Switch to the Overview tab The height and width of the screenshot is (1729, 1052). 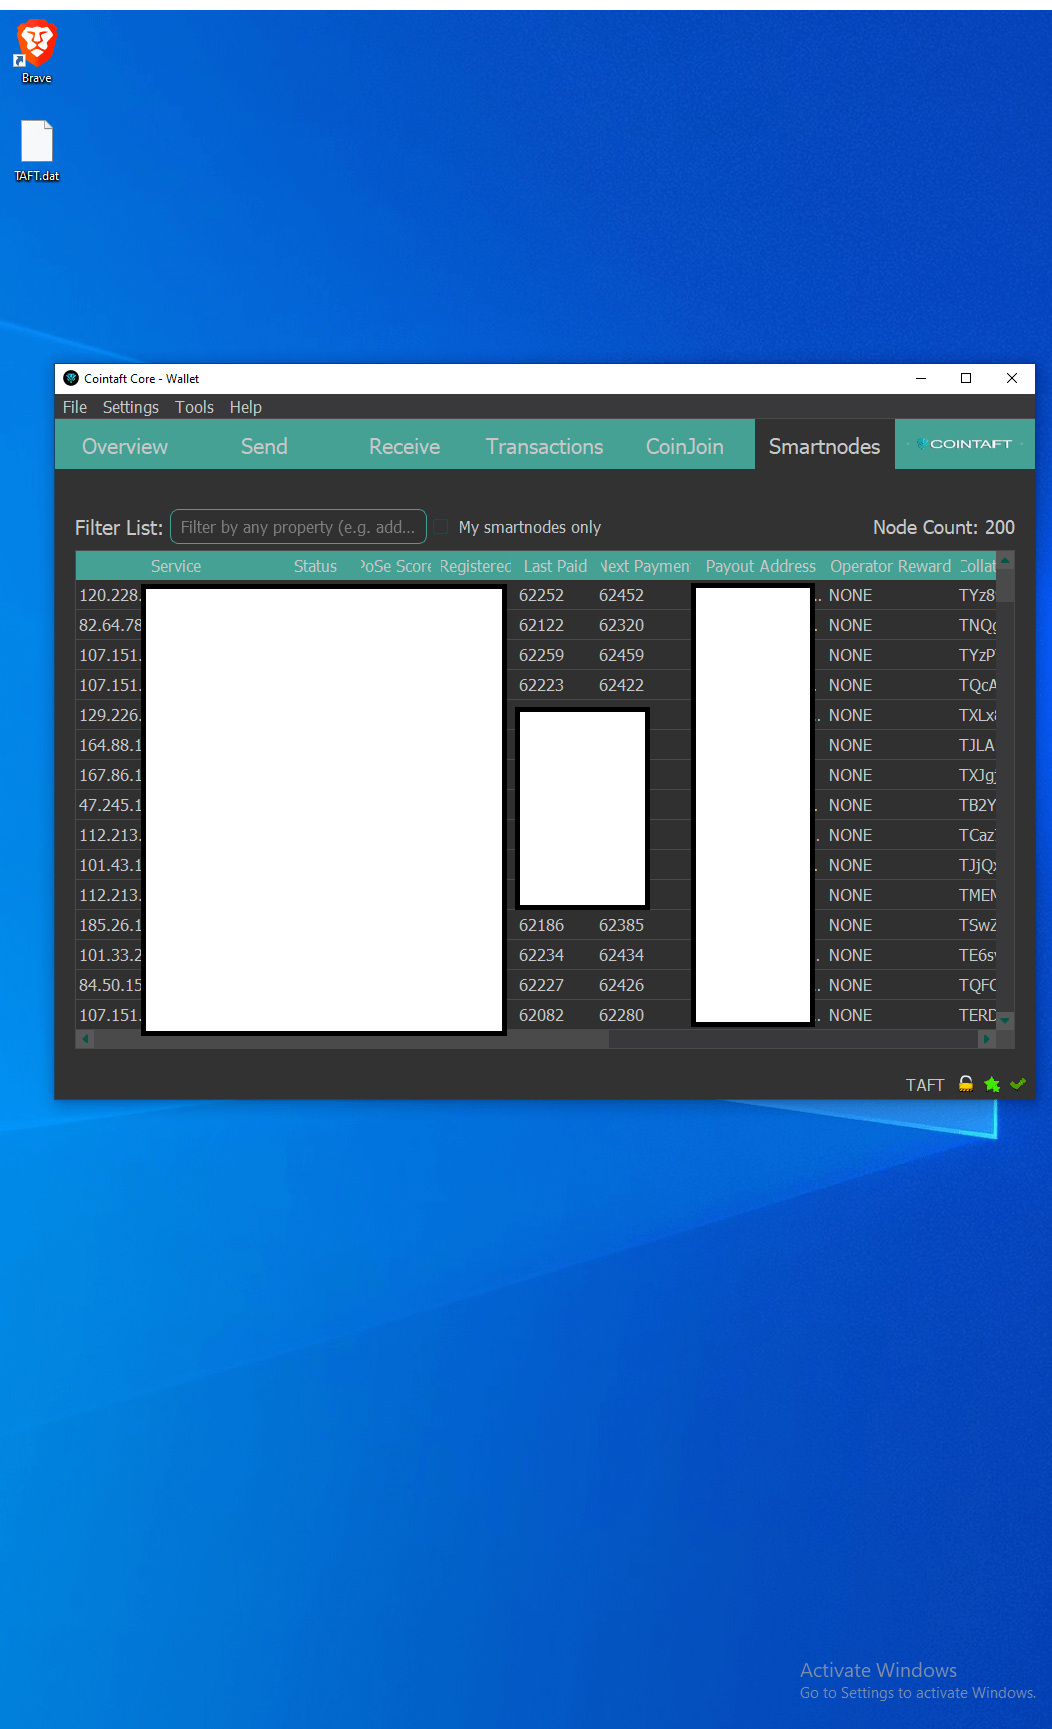pos(125,446)
